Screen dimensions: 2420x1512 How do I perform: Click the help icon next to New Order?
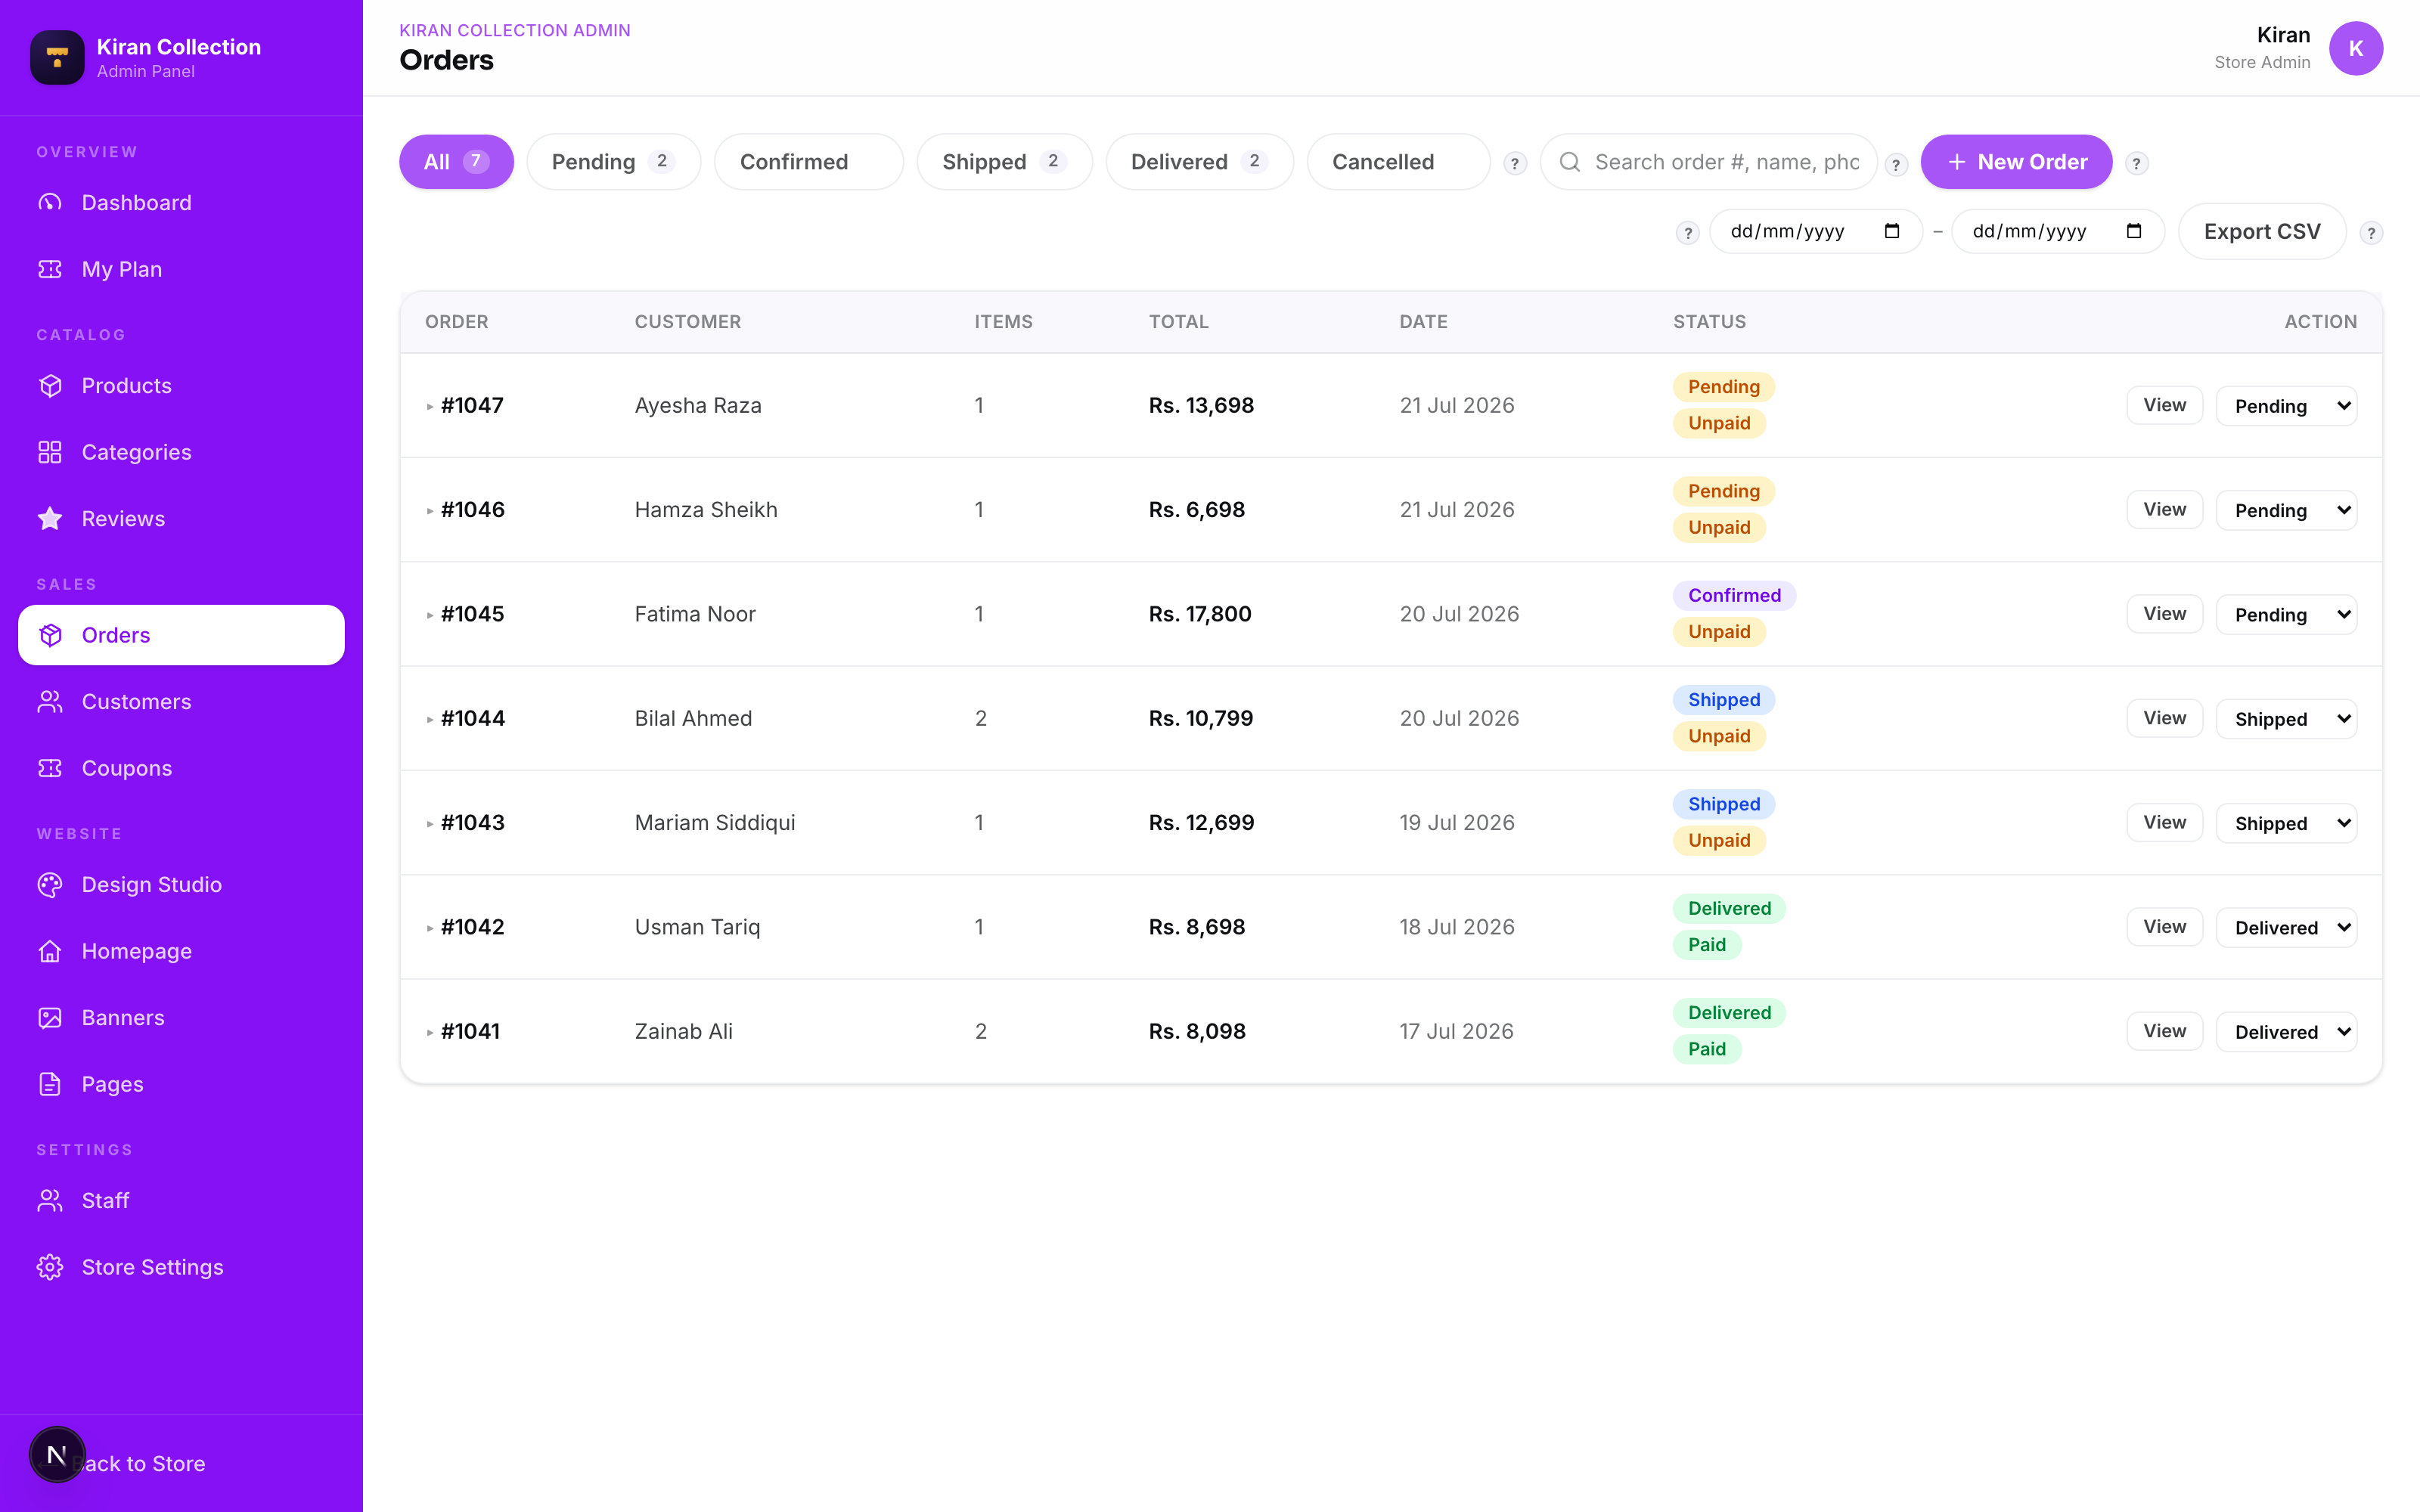[2136, 163]
